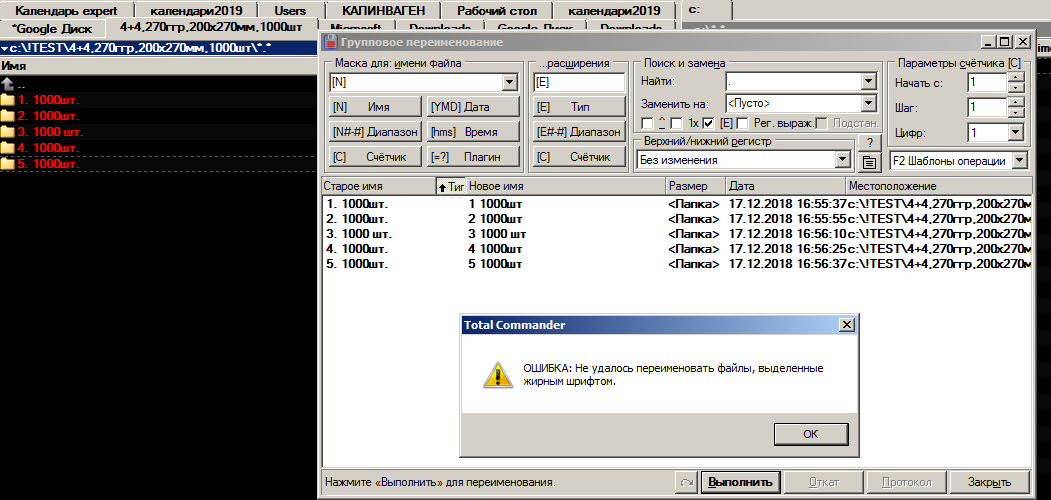Insert the '[YMD] Дата' placeholder
This screenshot has height=500, width=1051.
tap(473, 107)
